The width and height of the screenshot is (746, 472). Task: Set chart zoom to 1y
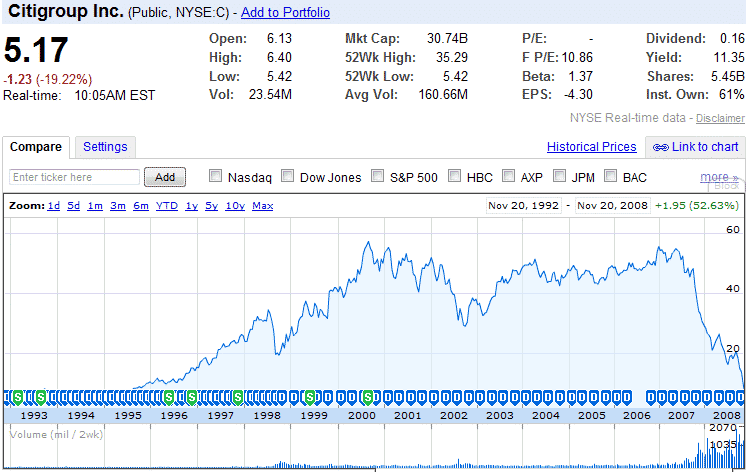pos(191,206)
